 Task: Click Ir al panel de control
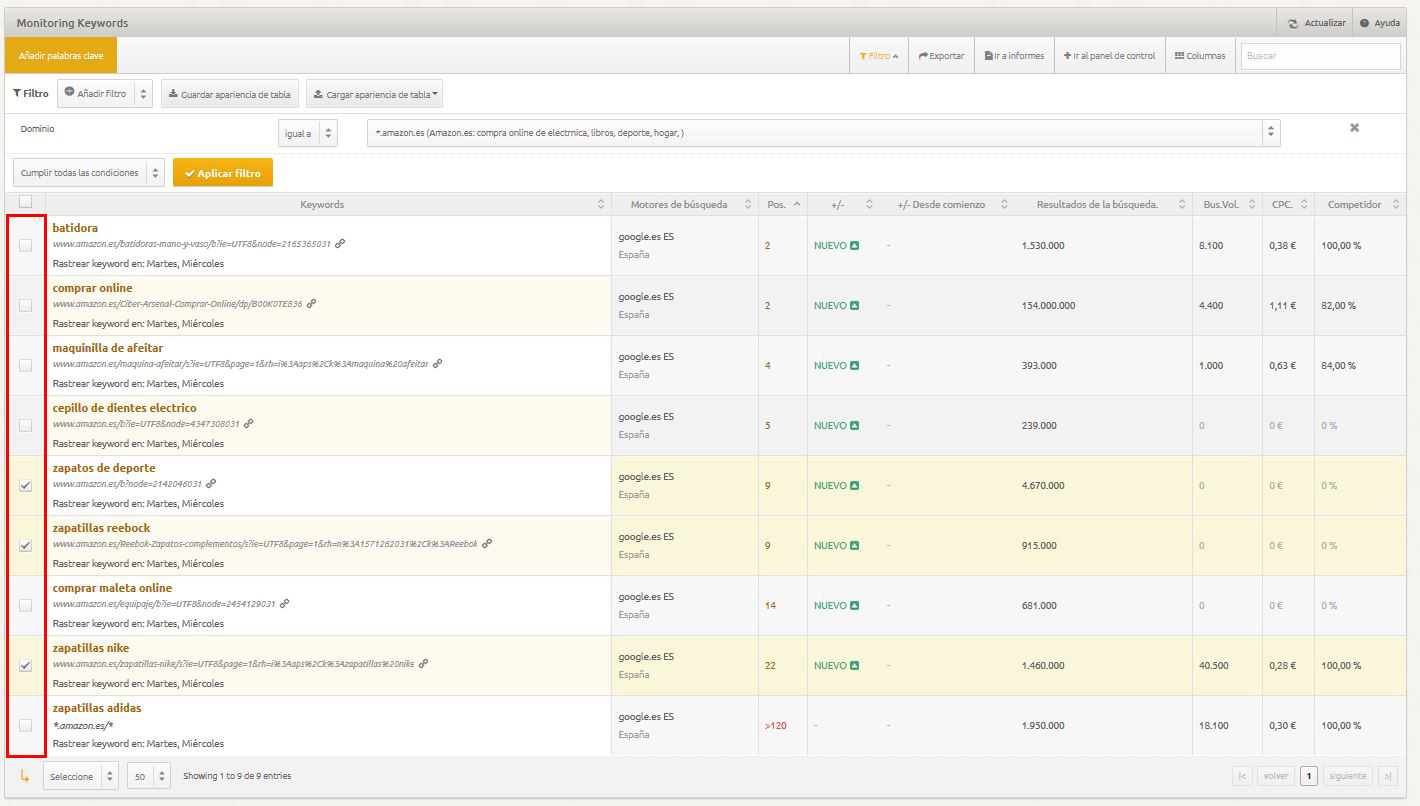[1109, 56]
